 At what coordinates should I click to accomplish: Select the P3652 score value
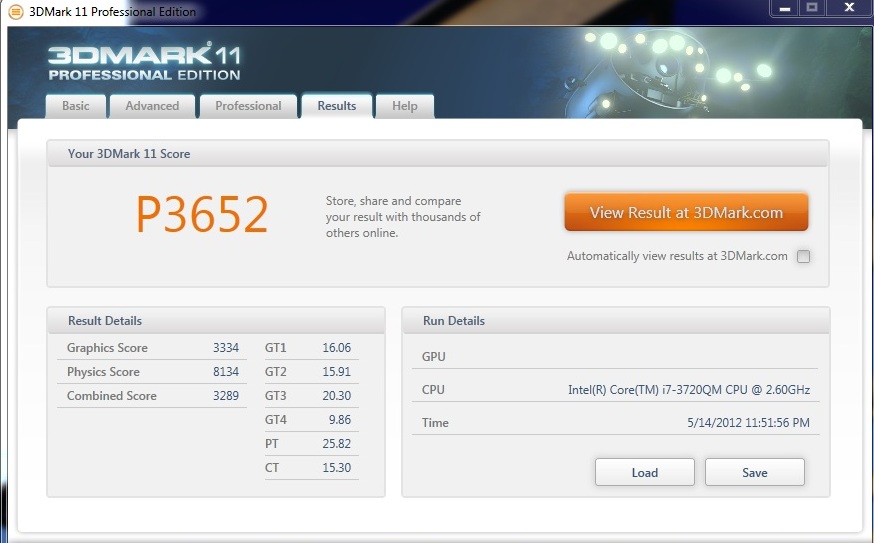(x=202, y=215)
